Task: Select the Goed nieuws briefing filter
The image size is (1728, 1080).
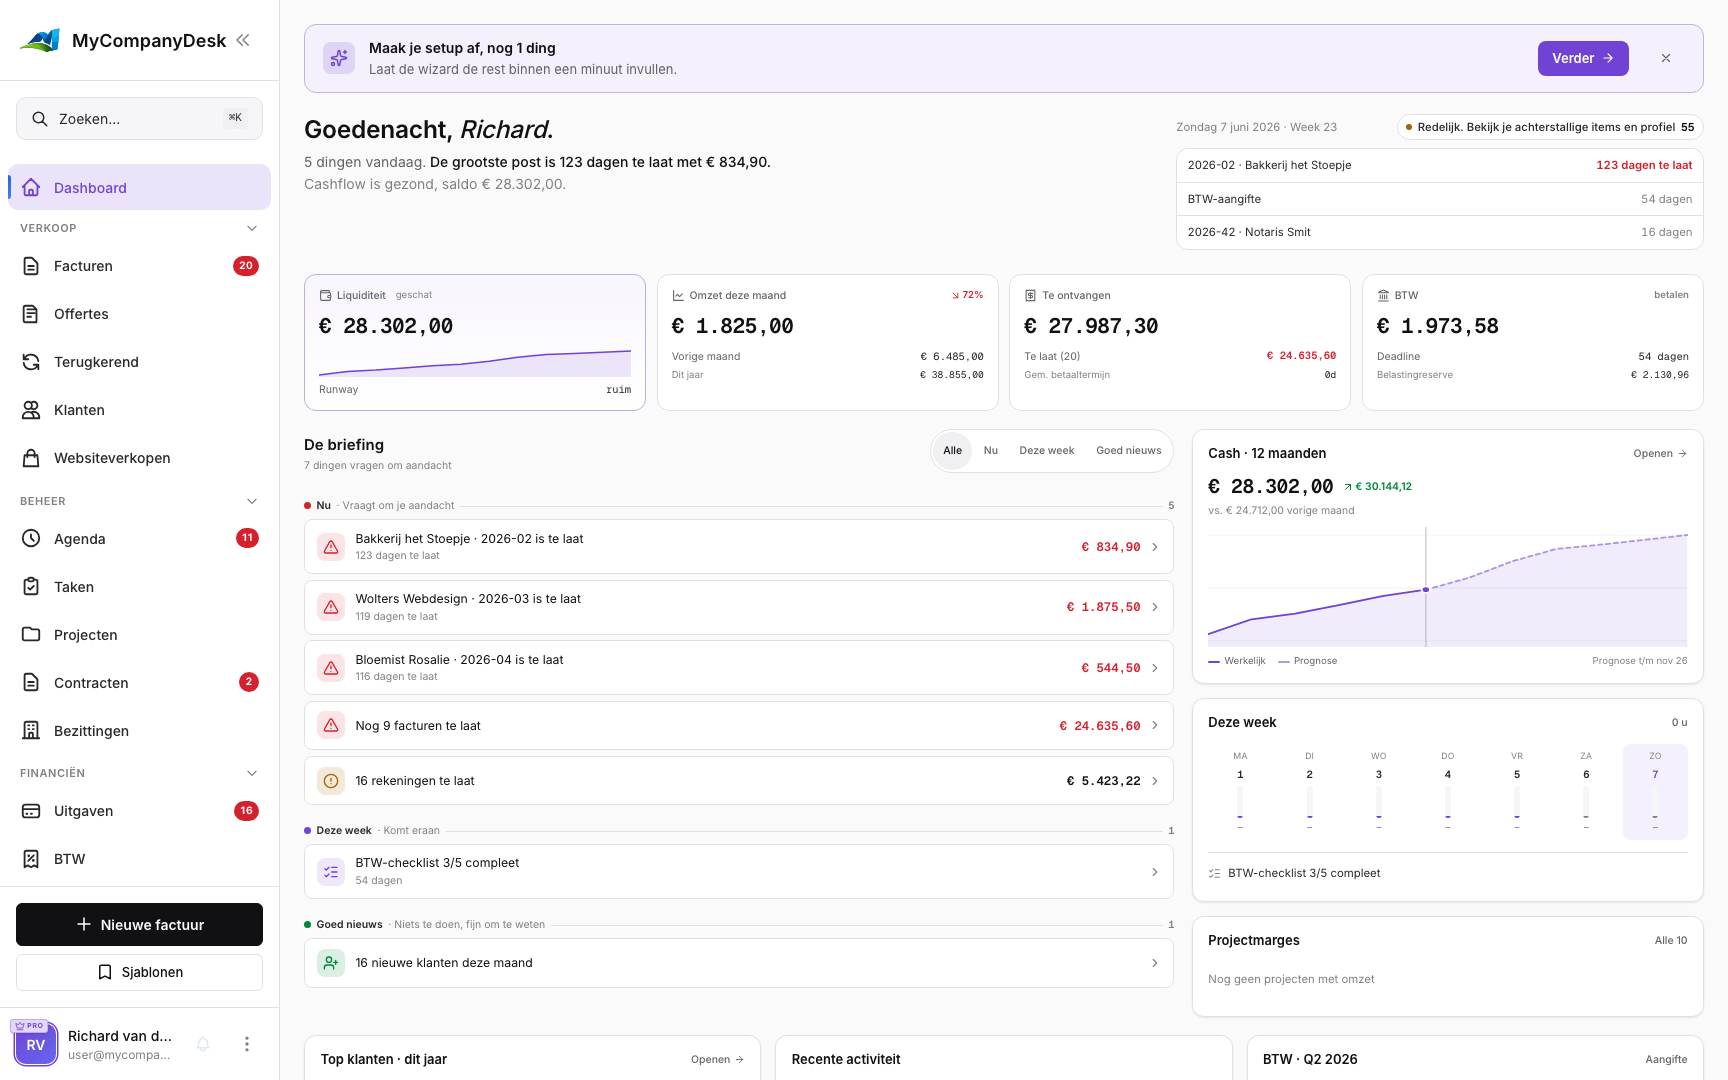Action: click(1129, 451)
